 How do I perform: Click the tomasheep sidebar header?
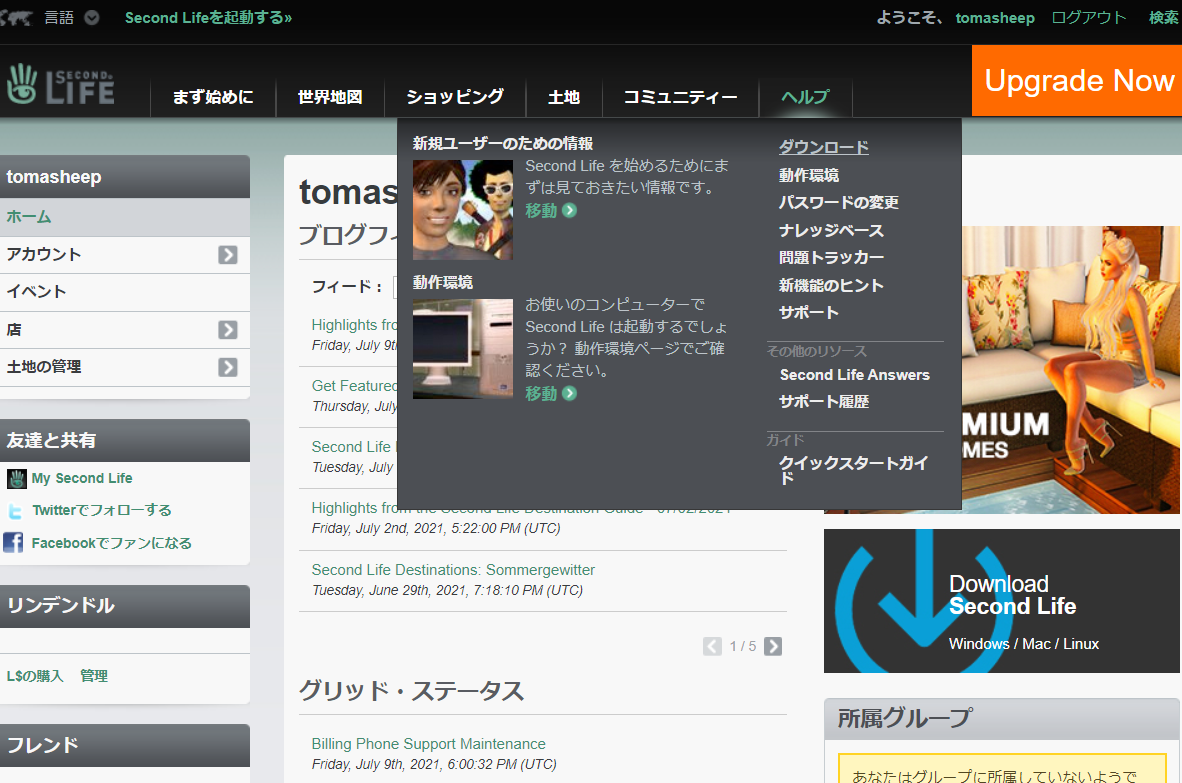click(x=124, y=177)
